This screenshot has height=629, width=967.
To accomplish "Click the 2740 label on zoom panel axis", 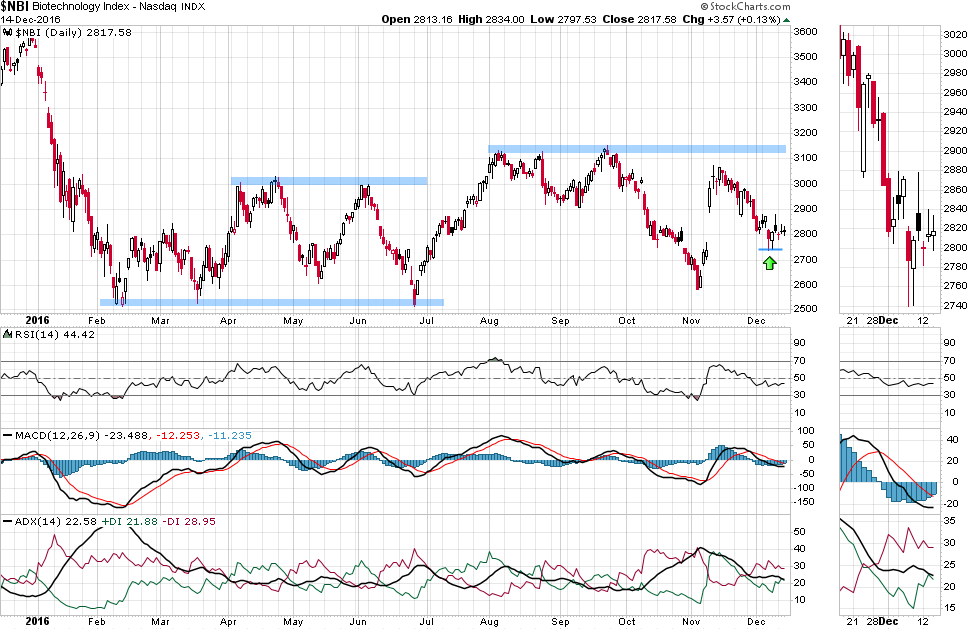I will tap(955, 306).
